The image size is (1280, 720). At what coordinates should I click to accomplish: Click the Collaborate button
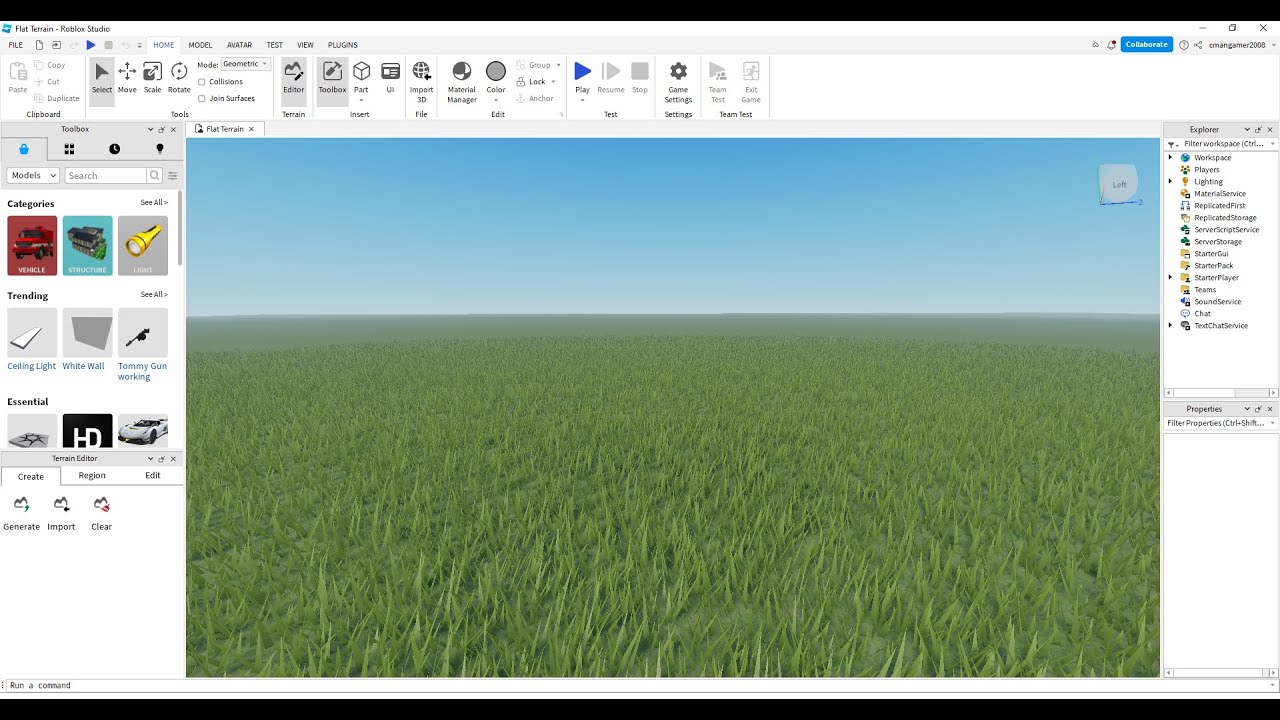click(1146, 45)
